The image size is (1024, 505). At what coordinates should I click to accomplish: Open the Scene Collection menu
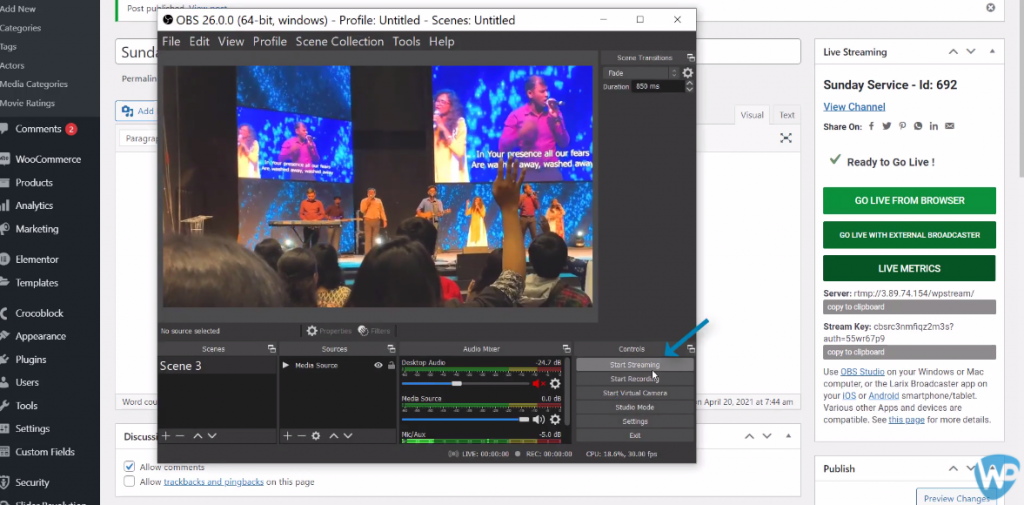point(339,41)
